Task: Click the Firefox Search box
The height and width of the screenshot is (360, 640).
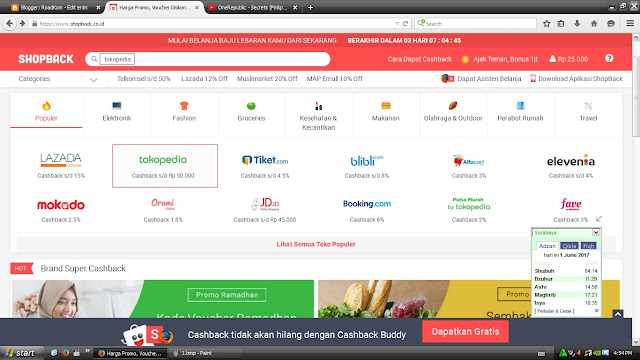Action: tap(476, 24)
